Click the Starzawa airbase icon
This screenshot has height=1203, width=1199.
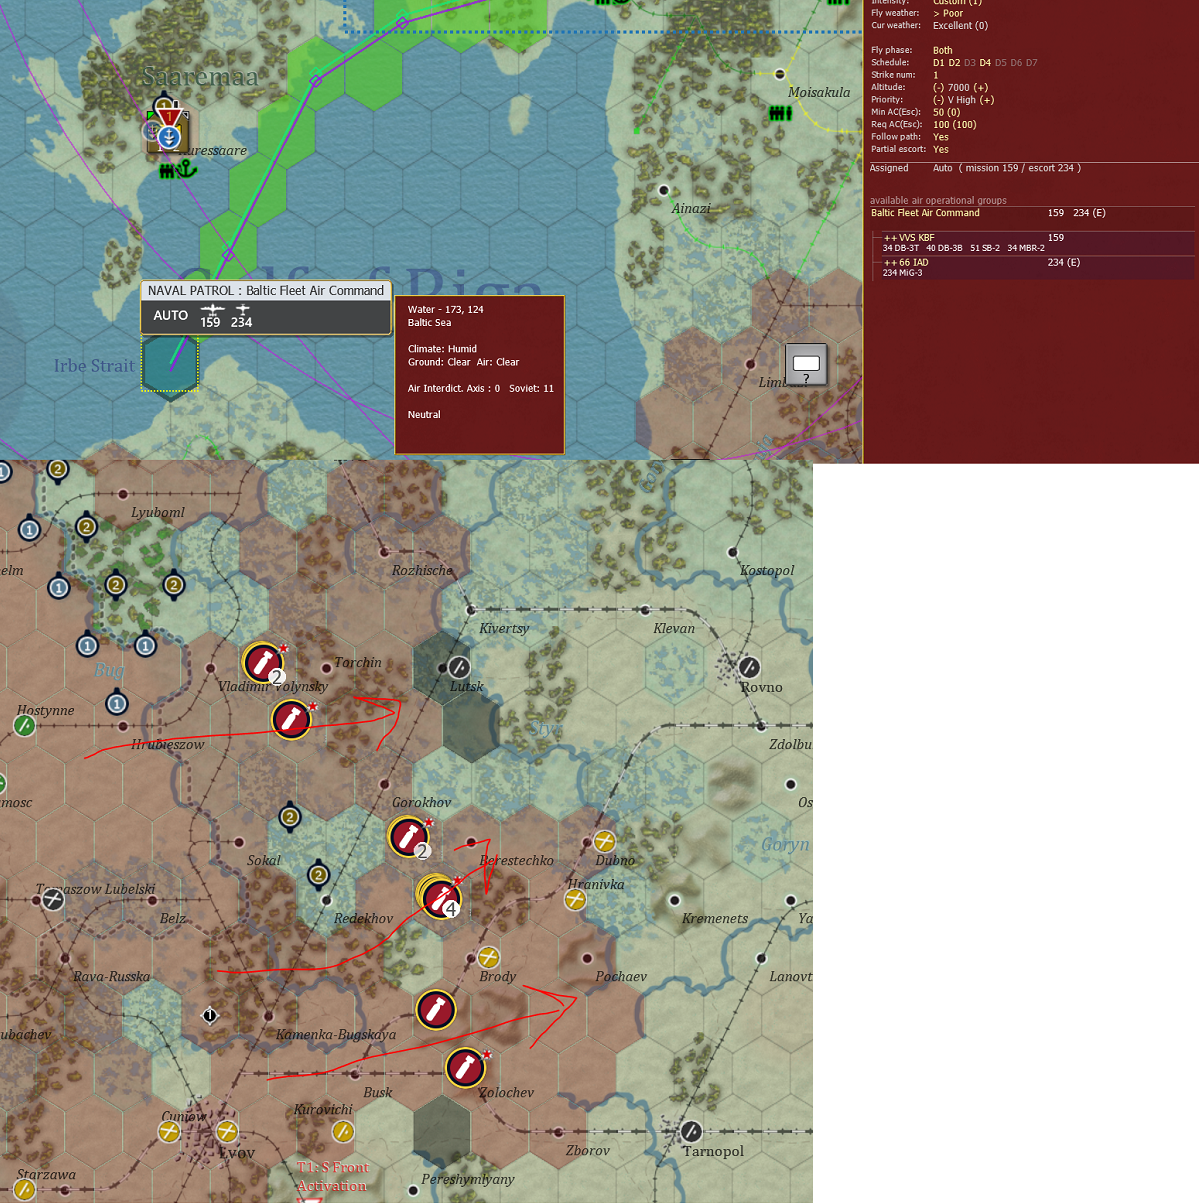[24, 1189]
